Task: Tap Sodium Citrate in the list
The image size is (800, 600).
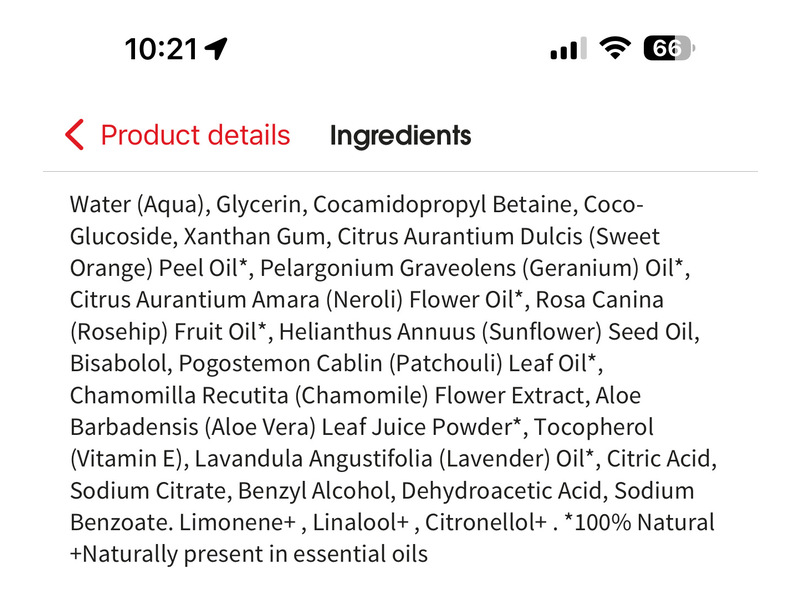Action: click(136, 491)
